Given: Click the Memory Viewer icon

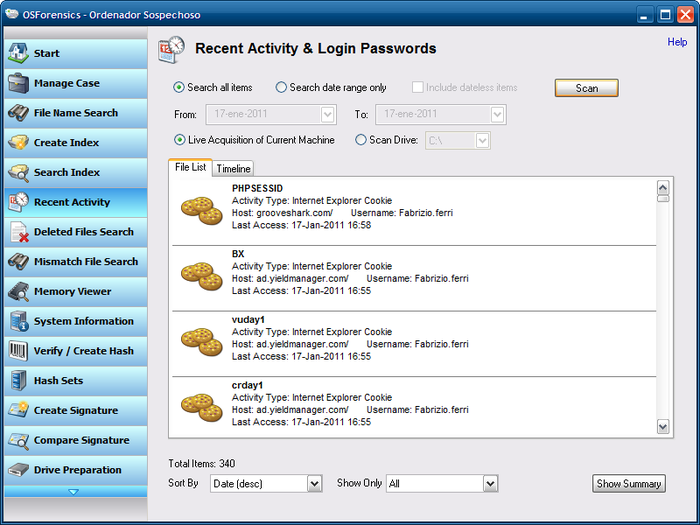Looking at the screenshot, I should 18,292.
